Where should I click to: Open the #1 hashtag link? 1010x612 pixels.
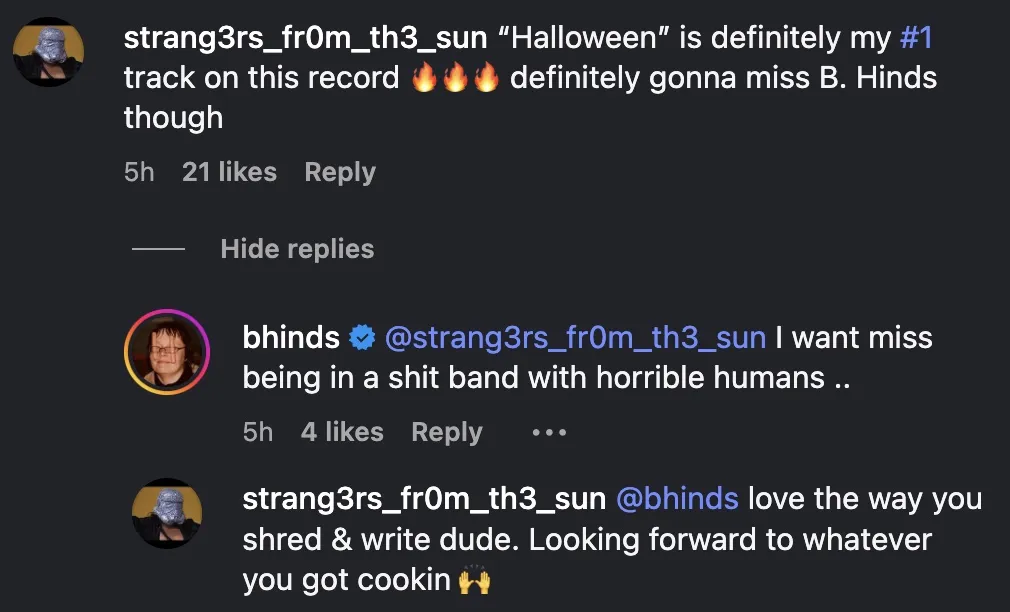coord(916,37)
